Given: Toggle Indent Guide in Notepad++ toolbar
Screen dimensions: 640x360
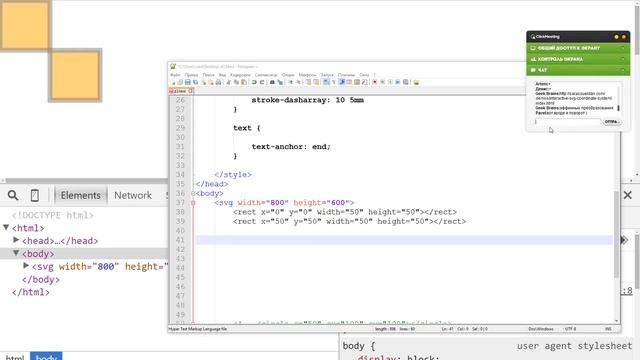Looking at the screenshot, I should 342,82.
